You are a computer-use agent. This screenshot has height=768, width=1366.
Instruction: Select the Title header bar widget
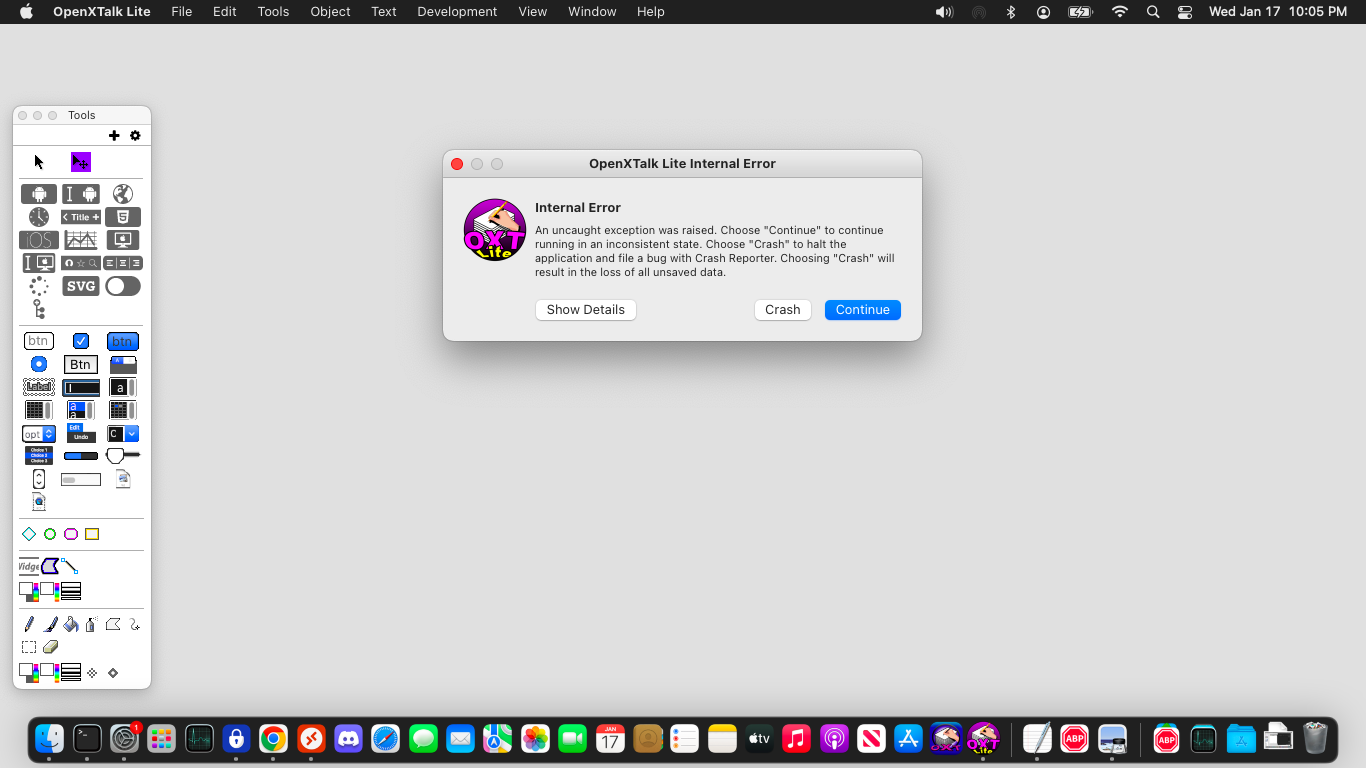(81, 217)
